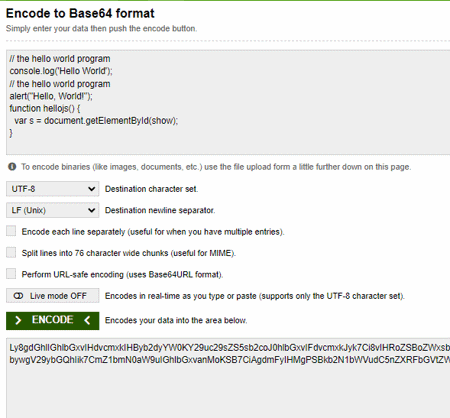This screenshot has width=450, height=418.
Task: Click the arrow of the LF (Unix) dropdown
Action: coord(91,210)
